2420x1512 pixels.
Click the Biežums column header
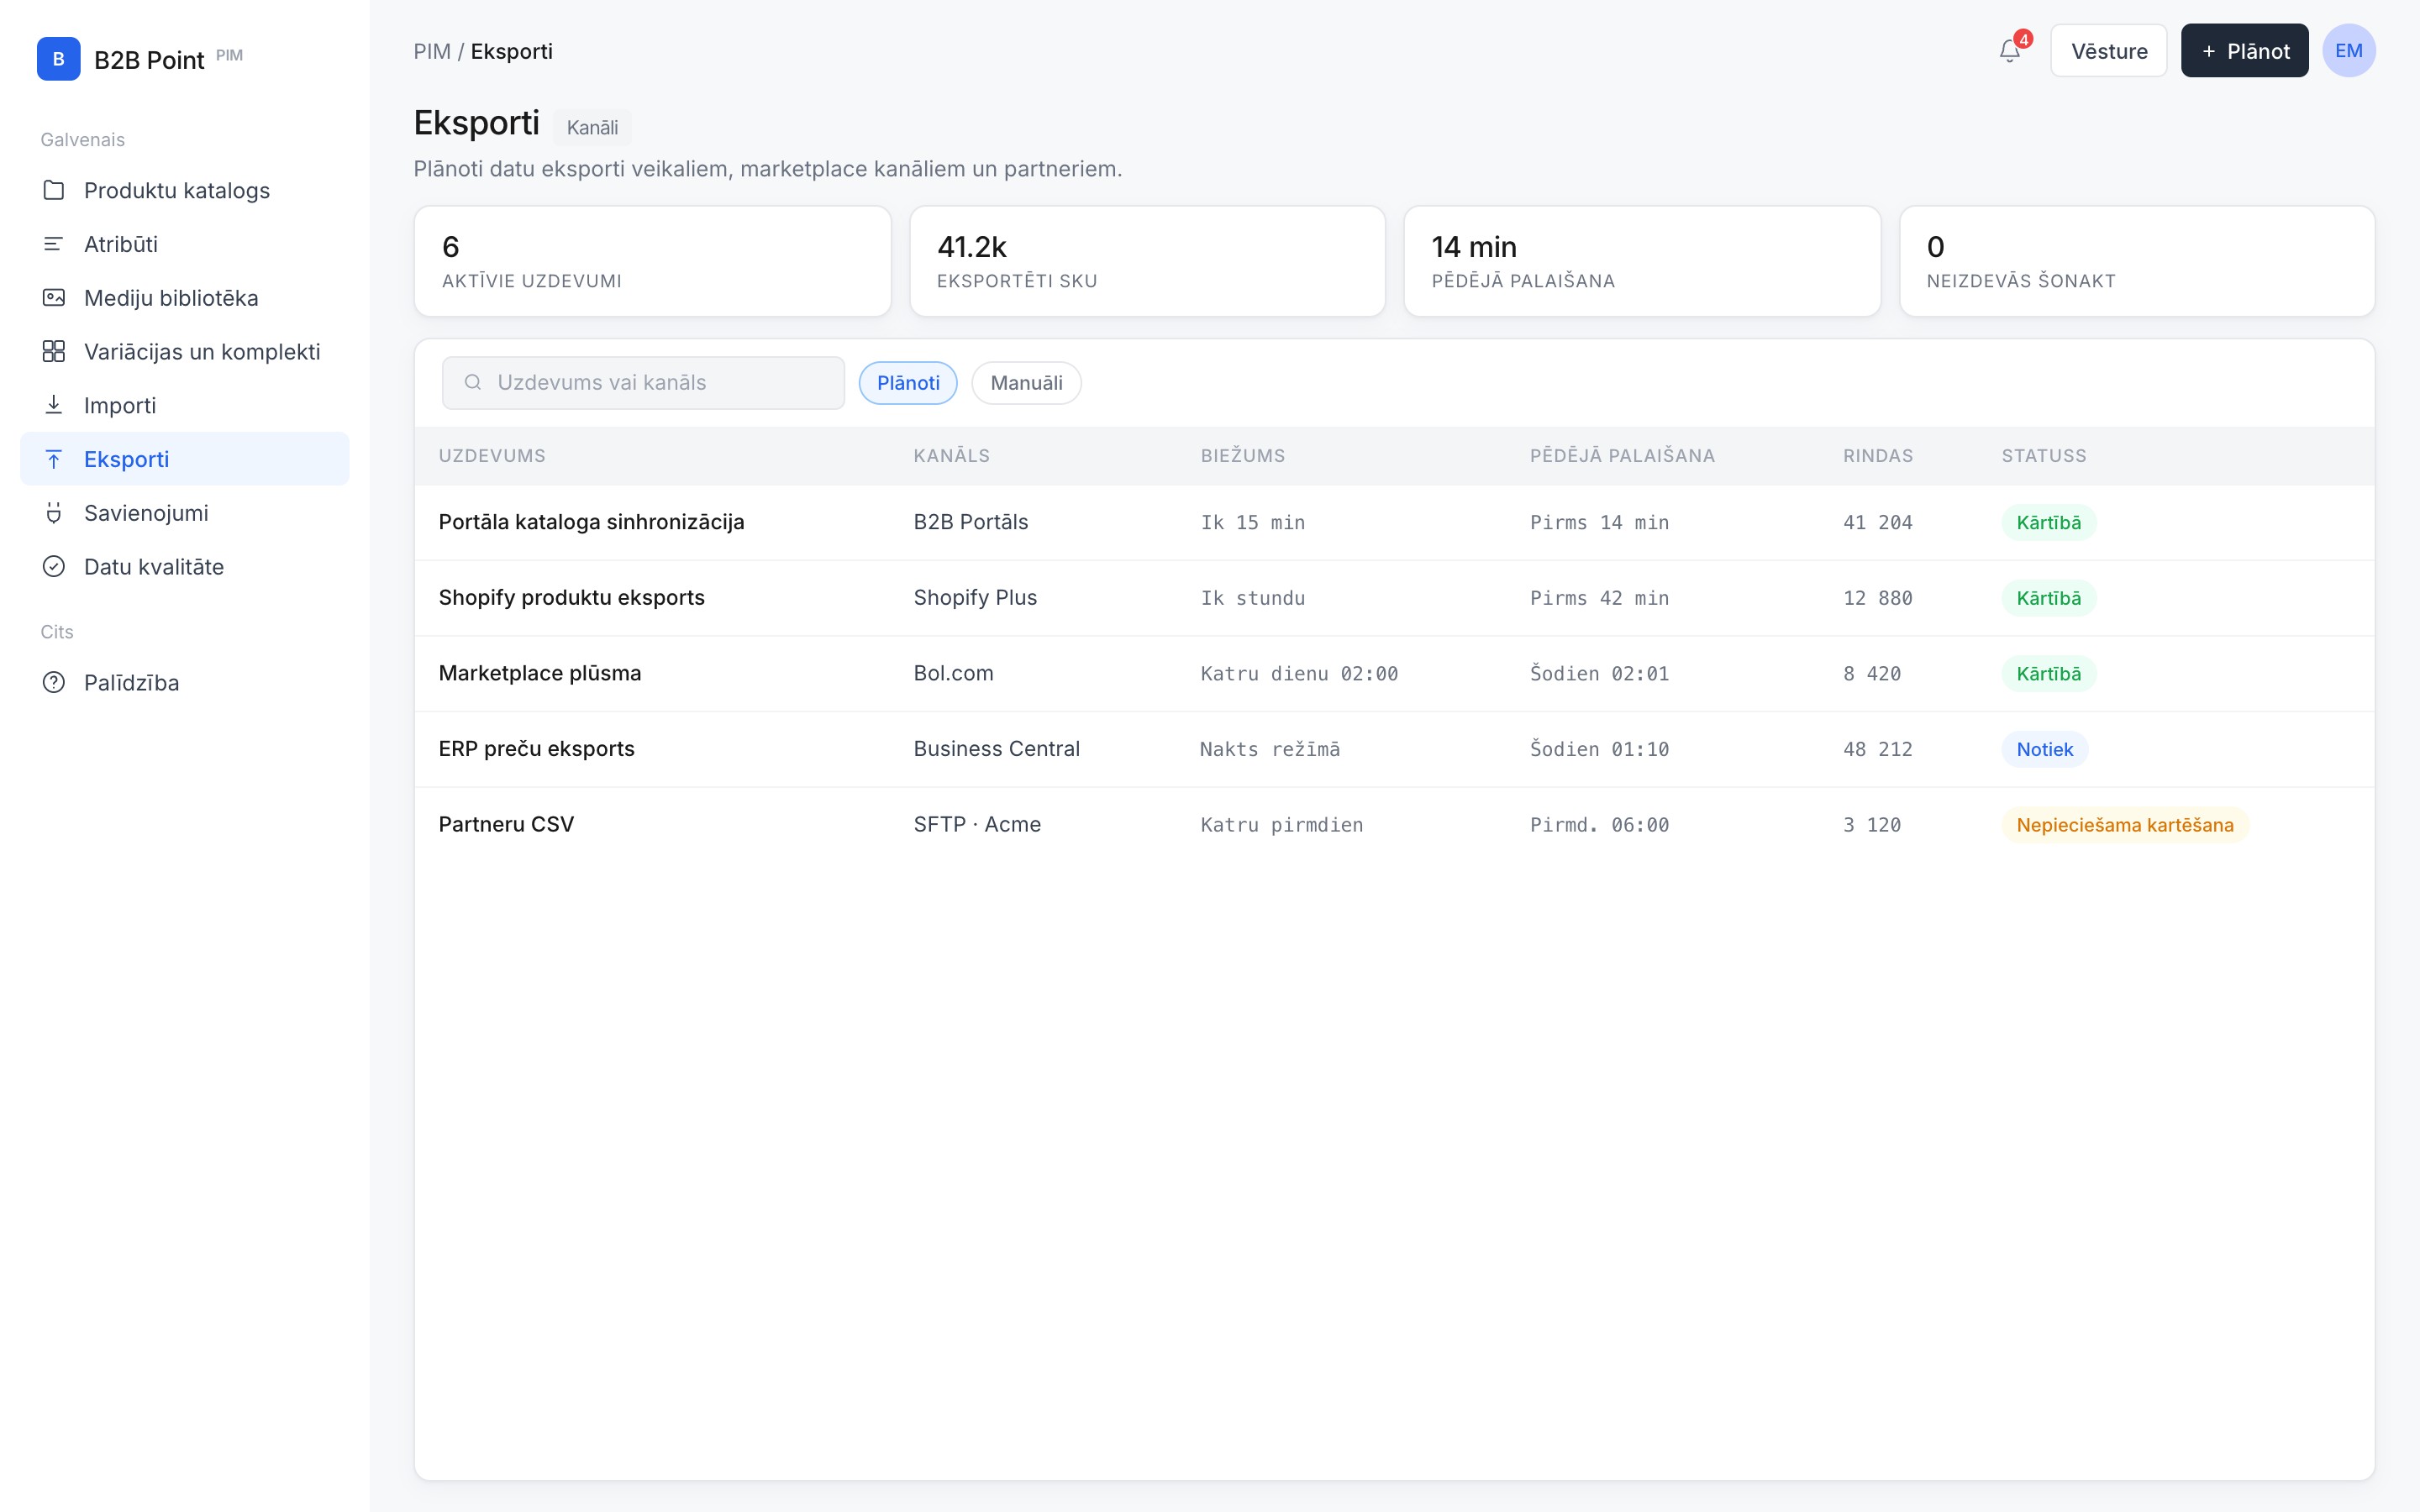pyautogui.click(x=1243, y=456)
